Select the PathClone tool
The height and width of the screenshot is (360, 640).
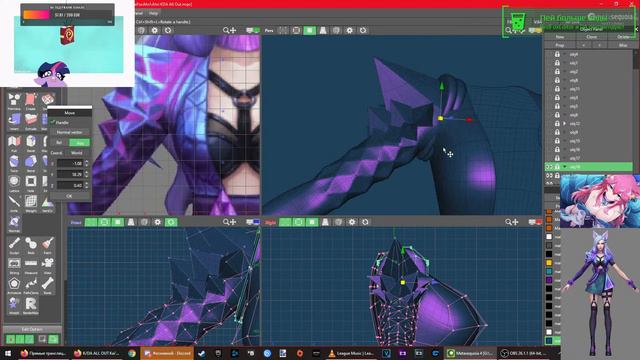[x=31, y=285]
